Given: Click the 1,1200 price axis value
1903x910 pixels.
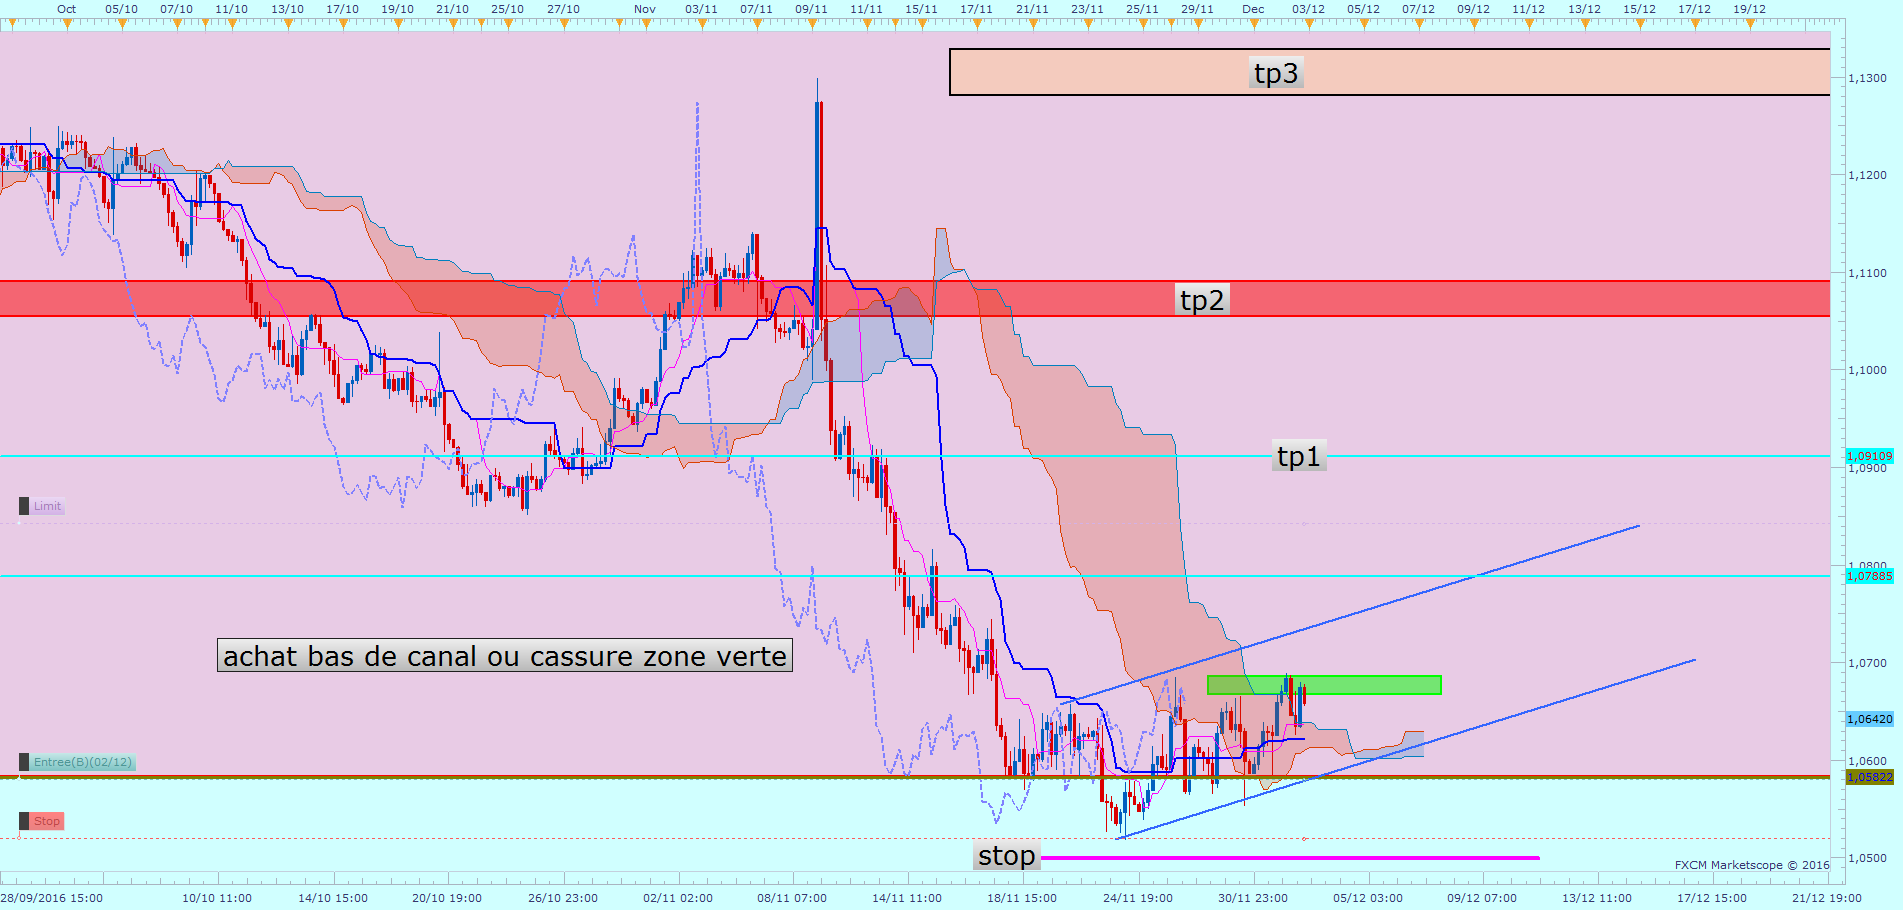Looking at the screenshot, I should coord(1868,175).
